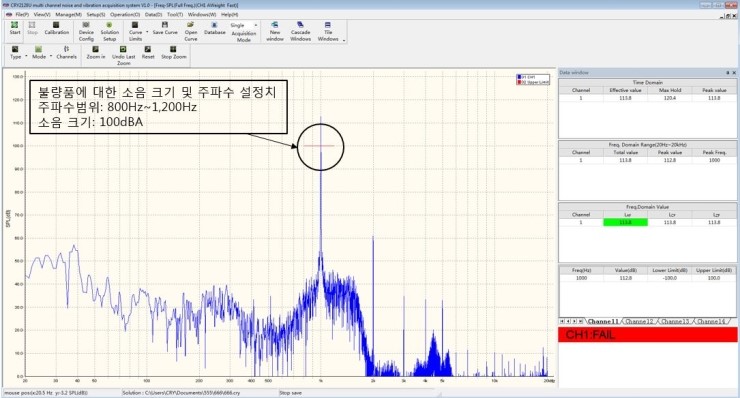This screenshot has height=398, width=740.
Task: Expand the Curve Limits dropdown arrow
Action: pos(147,32)
